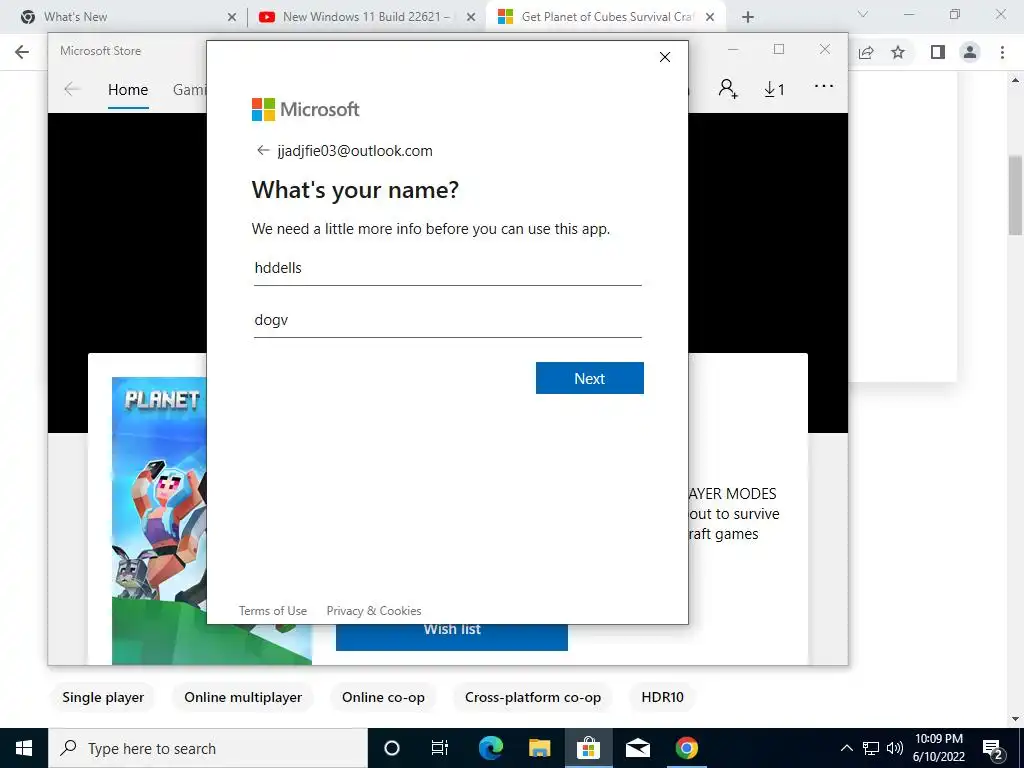Click the Chrome share page icon
This screenshot has height=768, width=1024.
pyautogui.click(x=866, y=52)
